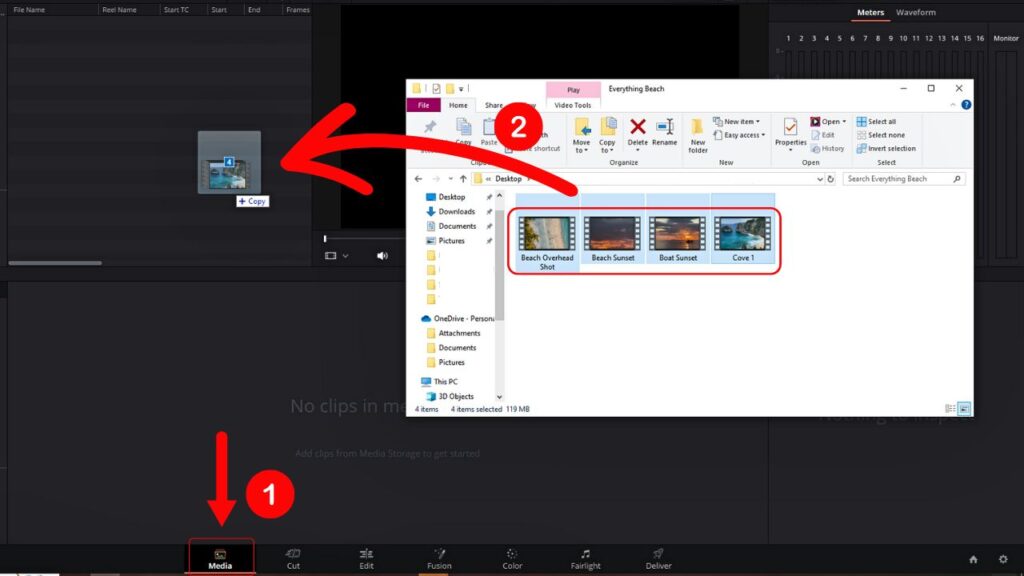The width and height of the screenshot is (1024, 576).
Task: Open the Fusion page
Action: (x=439, y=559)
